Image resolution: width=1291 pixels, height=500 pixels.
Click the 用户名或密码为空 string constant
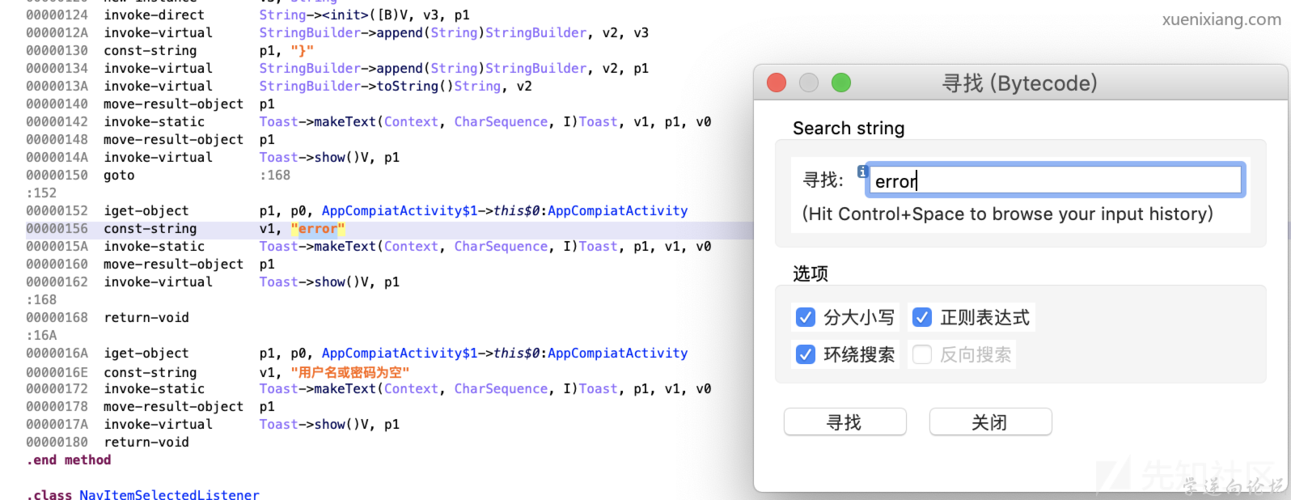350,372
